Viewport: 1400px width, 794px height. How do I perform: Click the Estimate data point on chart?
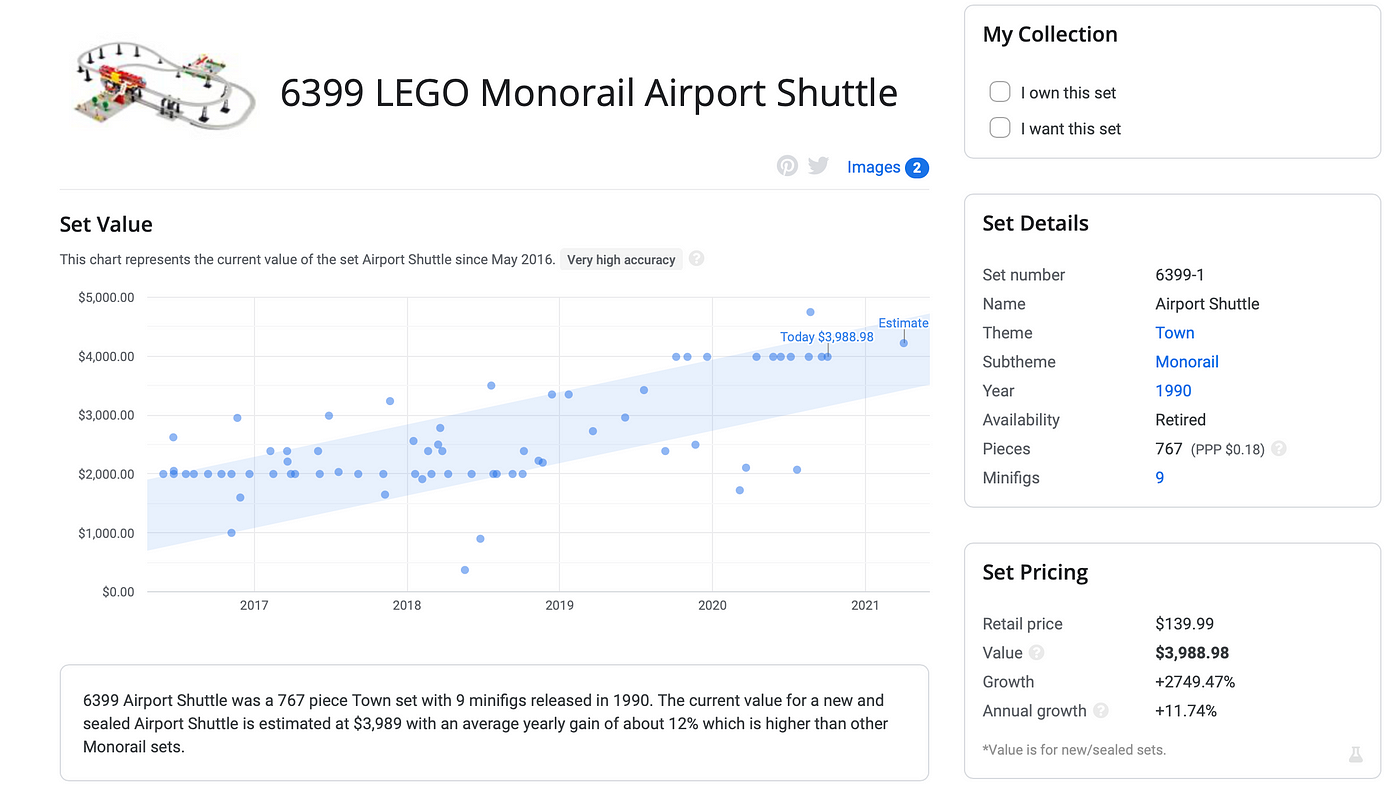(904, 343)
